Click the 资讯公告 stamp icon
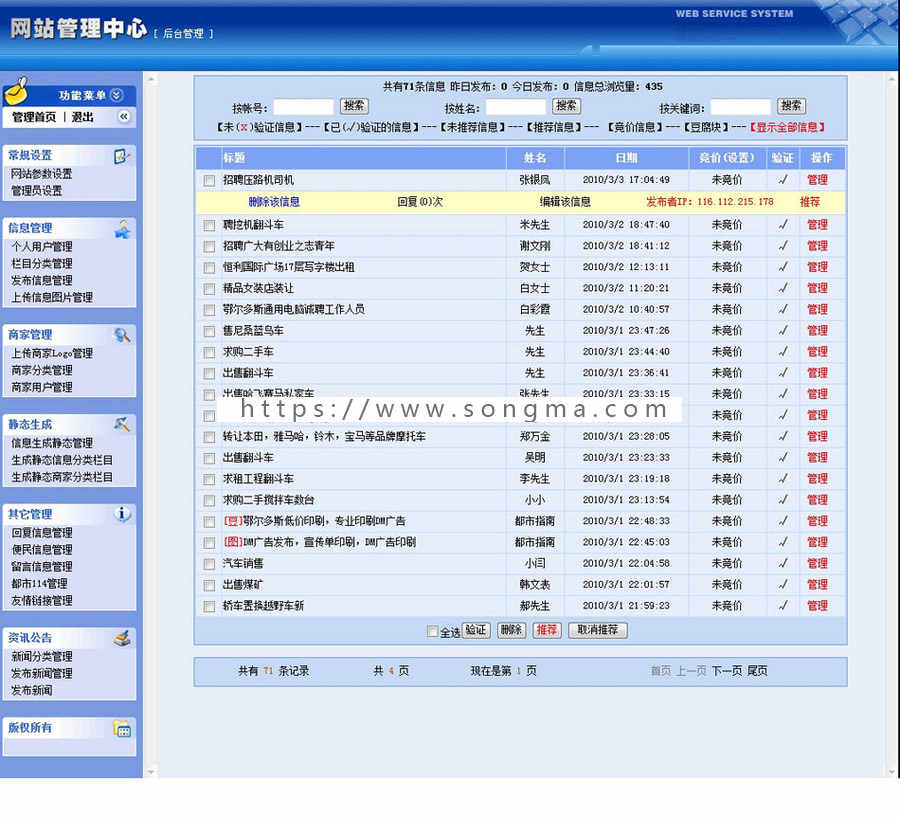900x818 pixels. pyautogui.click(x=122, y=638)
